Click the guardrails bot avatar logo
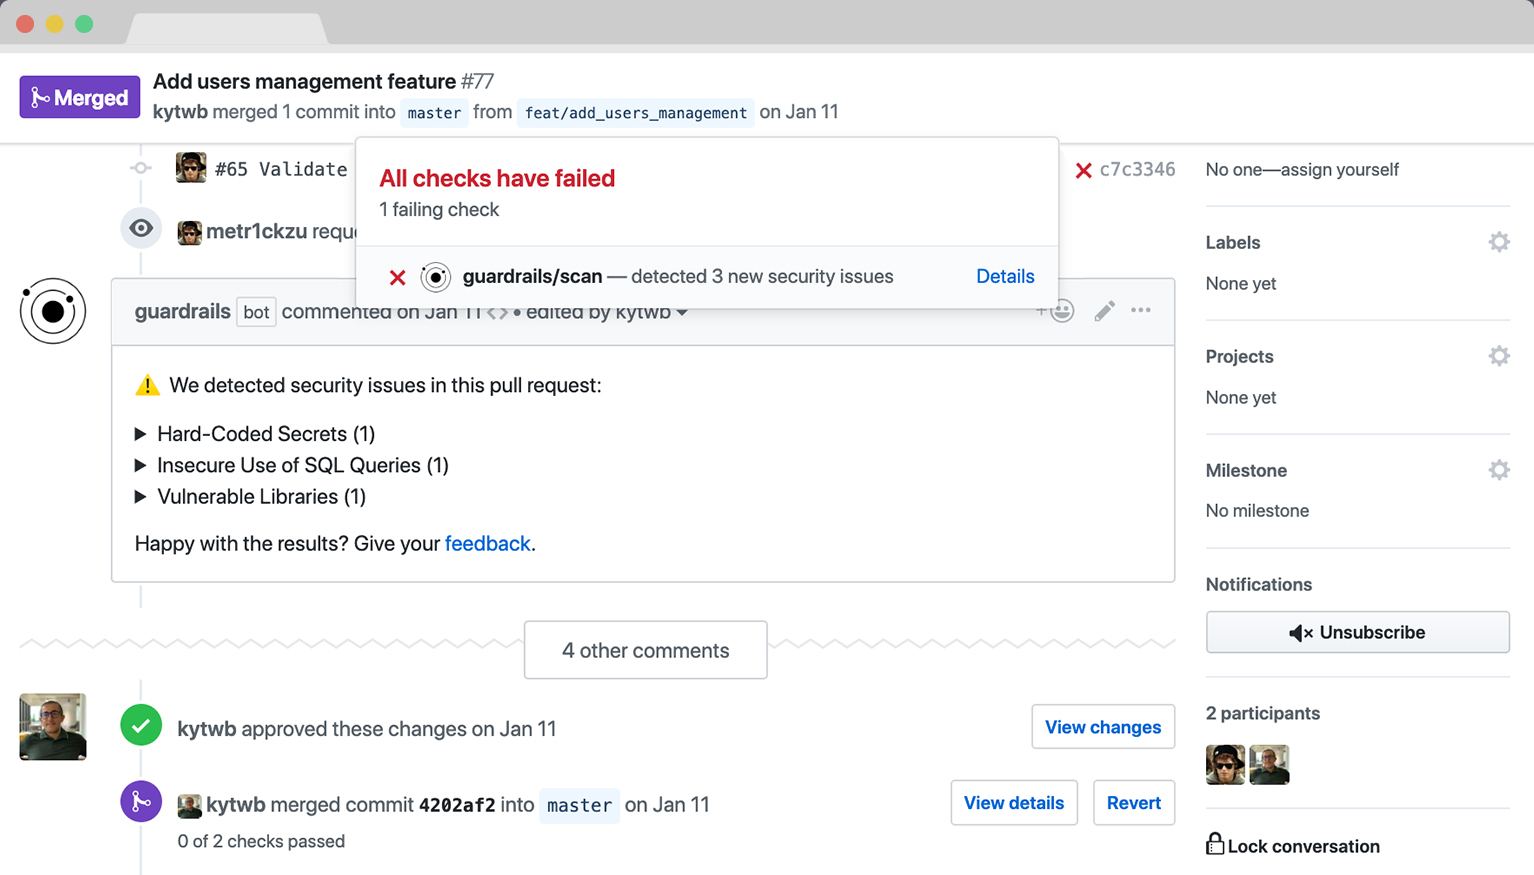The height and width of the screenshot is (875, 1534). click(53, 311)
